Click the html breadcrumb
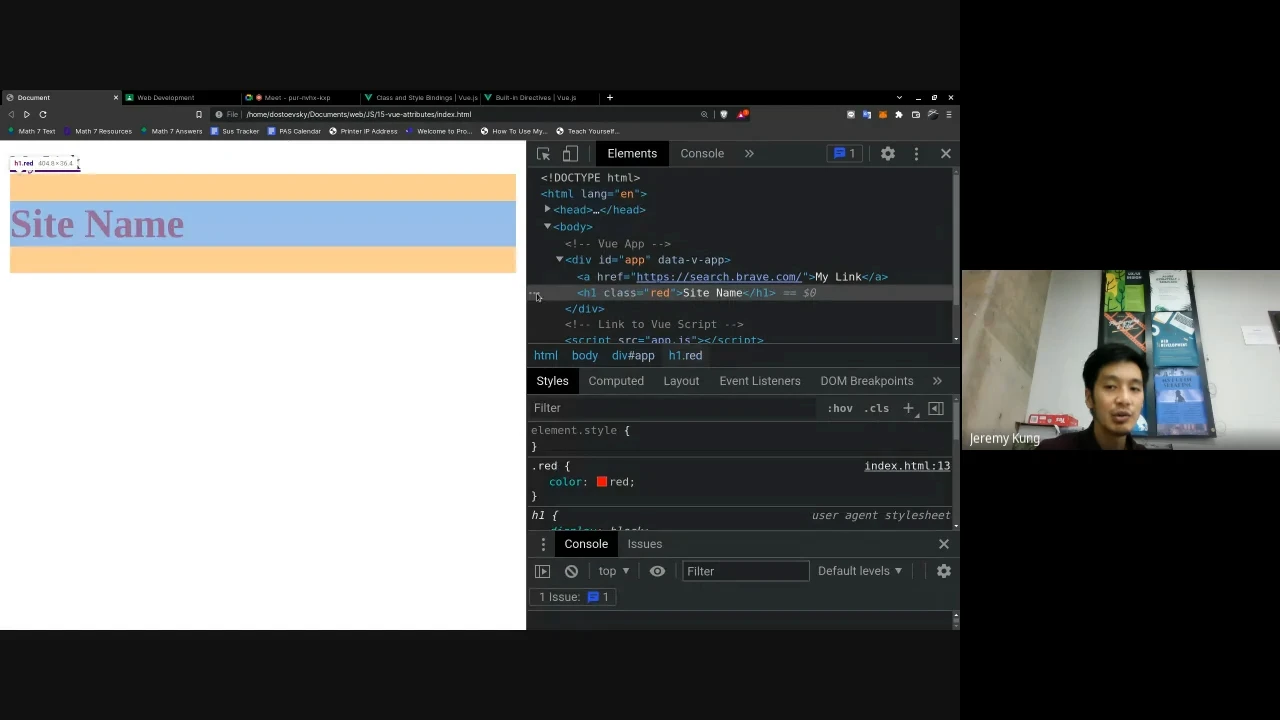The width and height of the screenshot is (1280, 720). pos(546,355)
